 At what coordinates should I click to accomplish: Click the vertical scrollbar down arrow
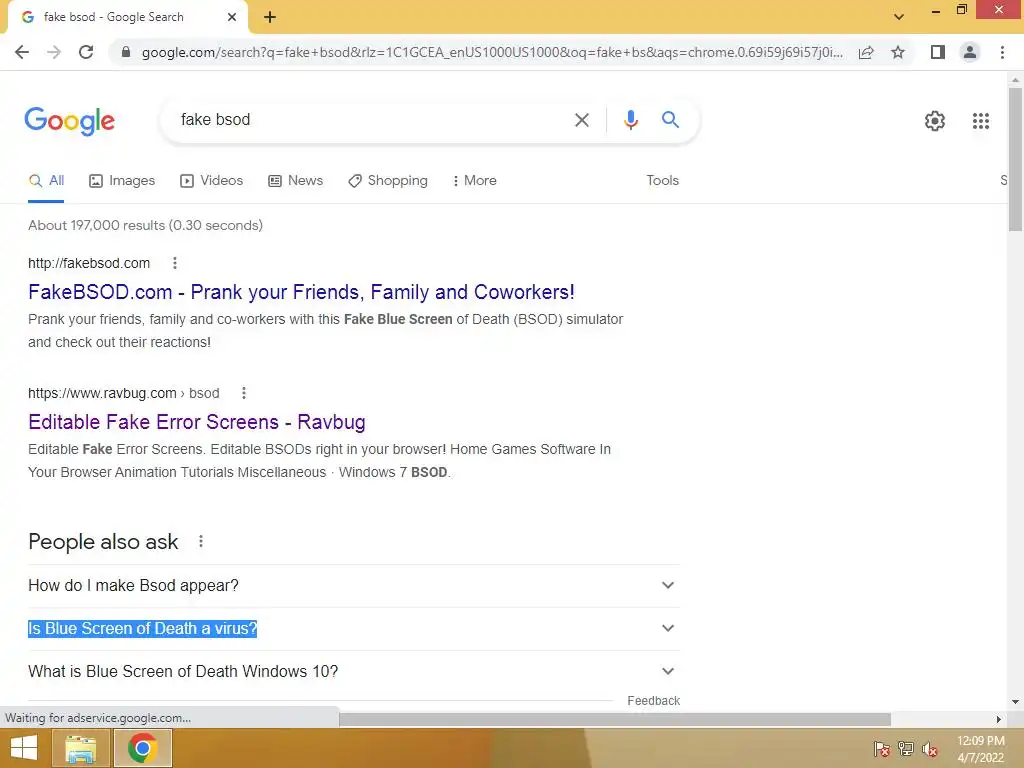point(1015,702)
